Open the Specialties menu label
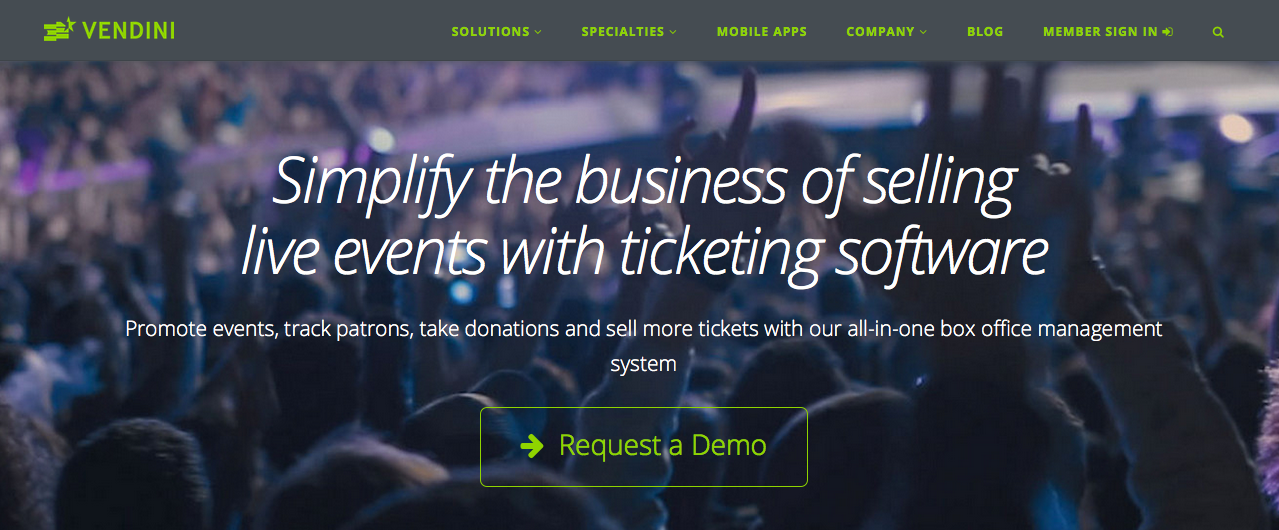This screenshot has height=530, width=1279. point(623,31)
